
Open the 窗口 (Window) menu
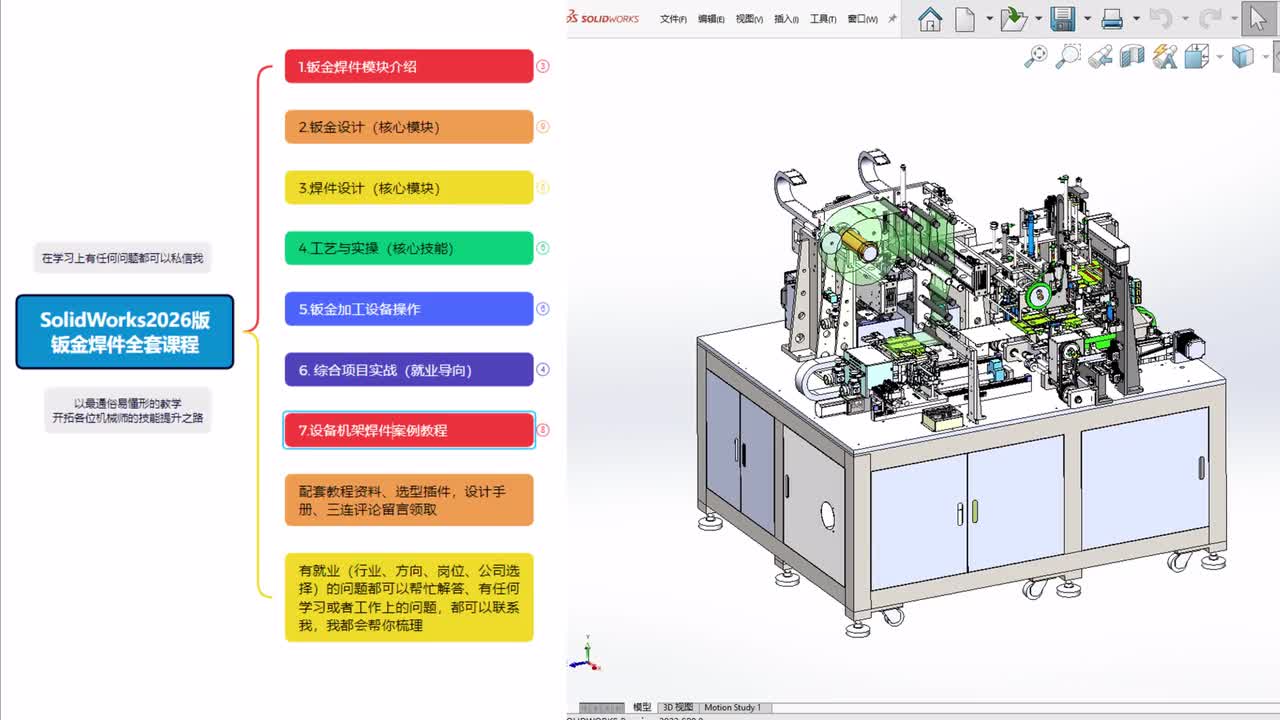(862, 19)
